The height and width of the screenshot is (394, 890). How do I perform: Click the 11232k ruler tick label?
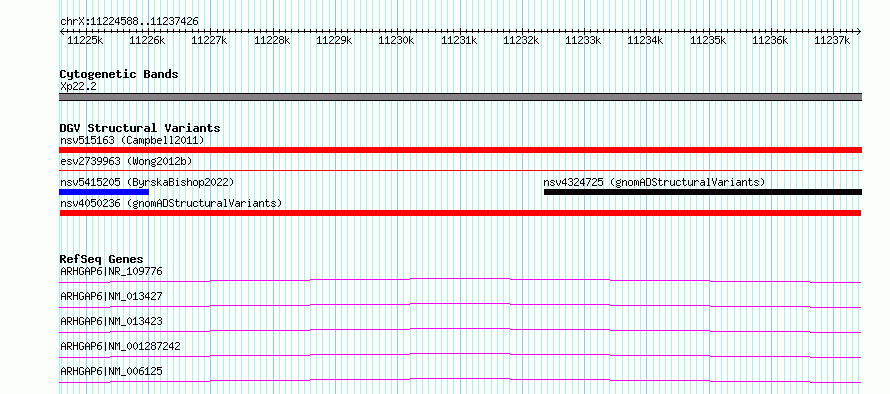(x=521, y=40)
